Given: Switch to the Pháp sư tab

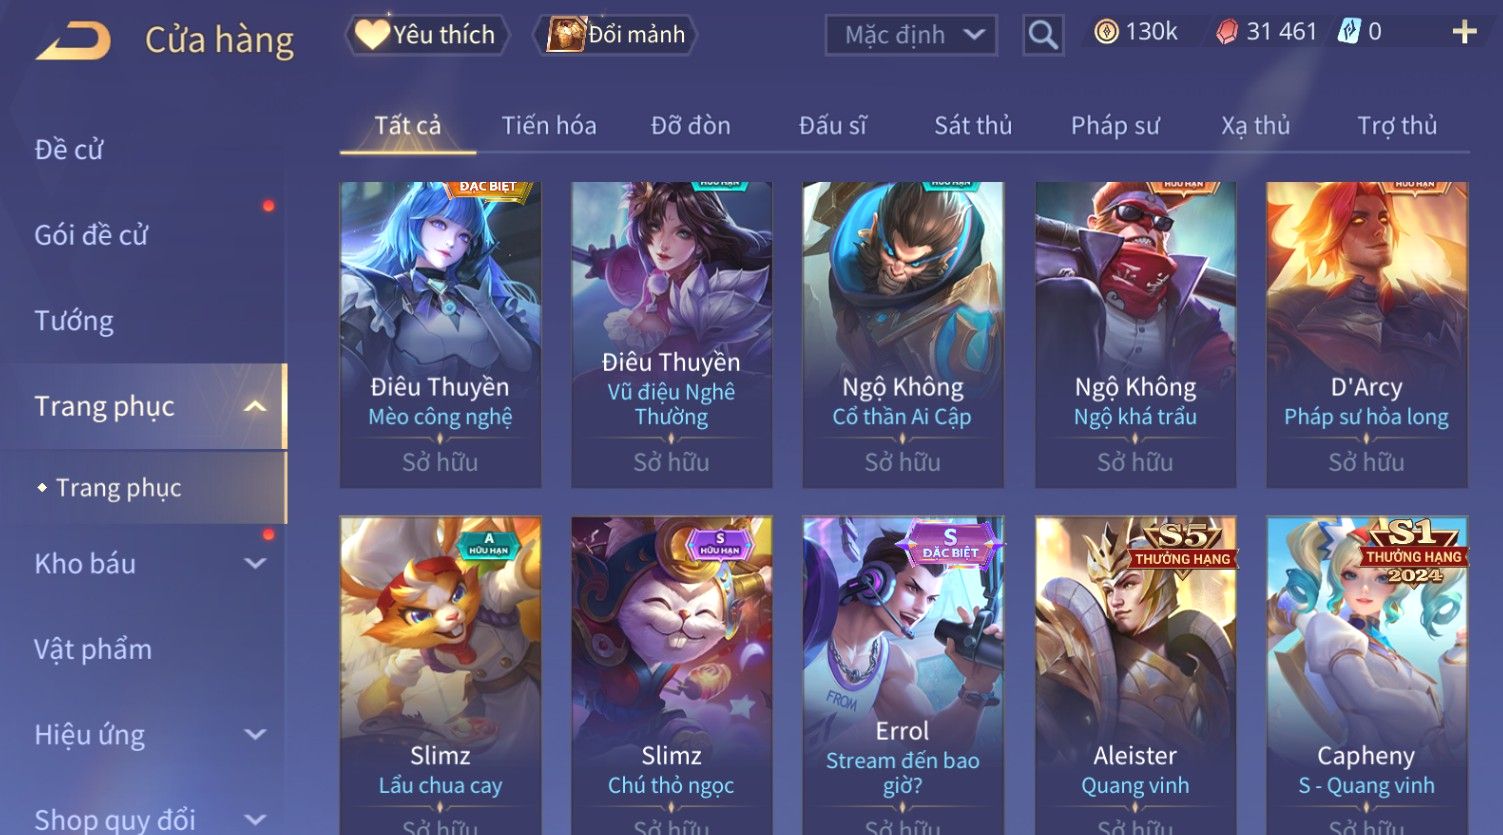Looking at the screenshot, I should click(x=1115, y=126).
